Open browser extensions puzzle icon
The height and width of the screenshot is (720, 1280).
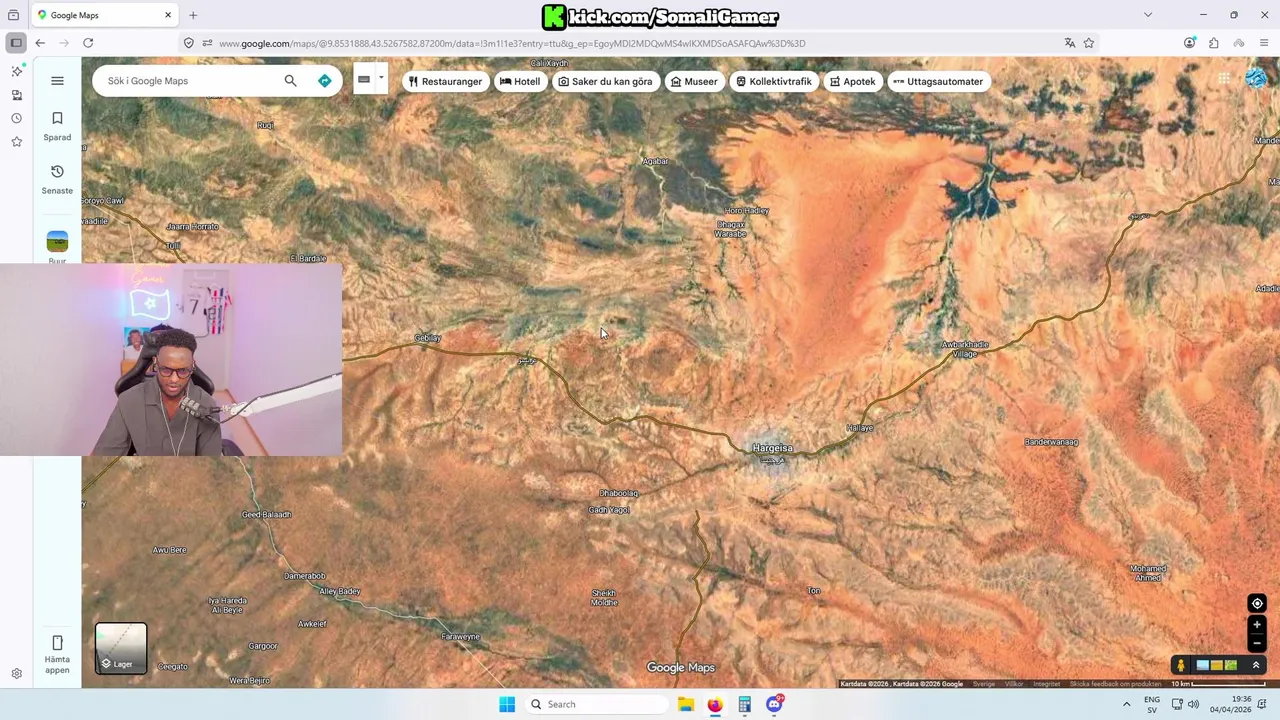point(1213,43)
